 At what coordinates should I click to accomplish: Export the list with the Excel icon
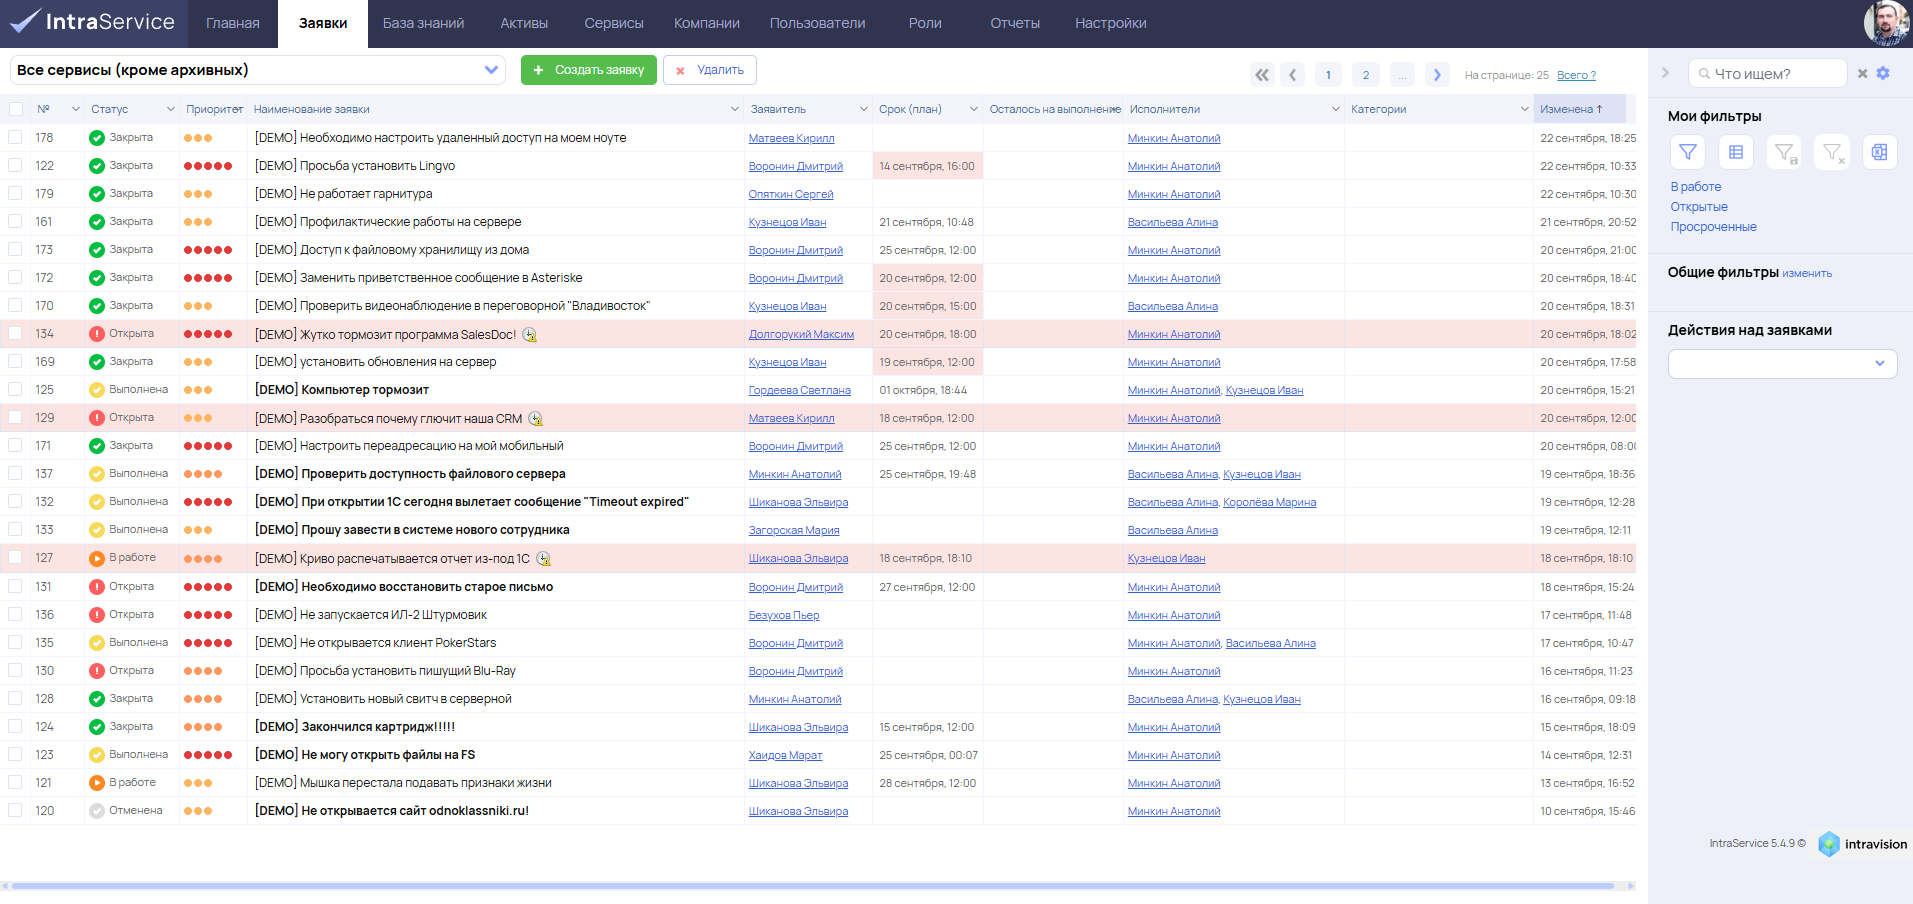[1880, 152]
